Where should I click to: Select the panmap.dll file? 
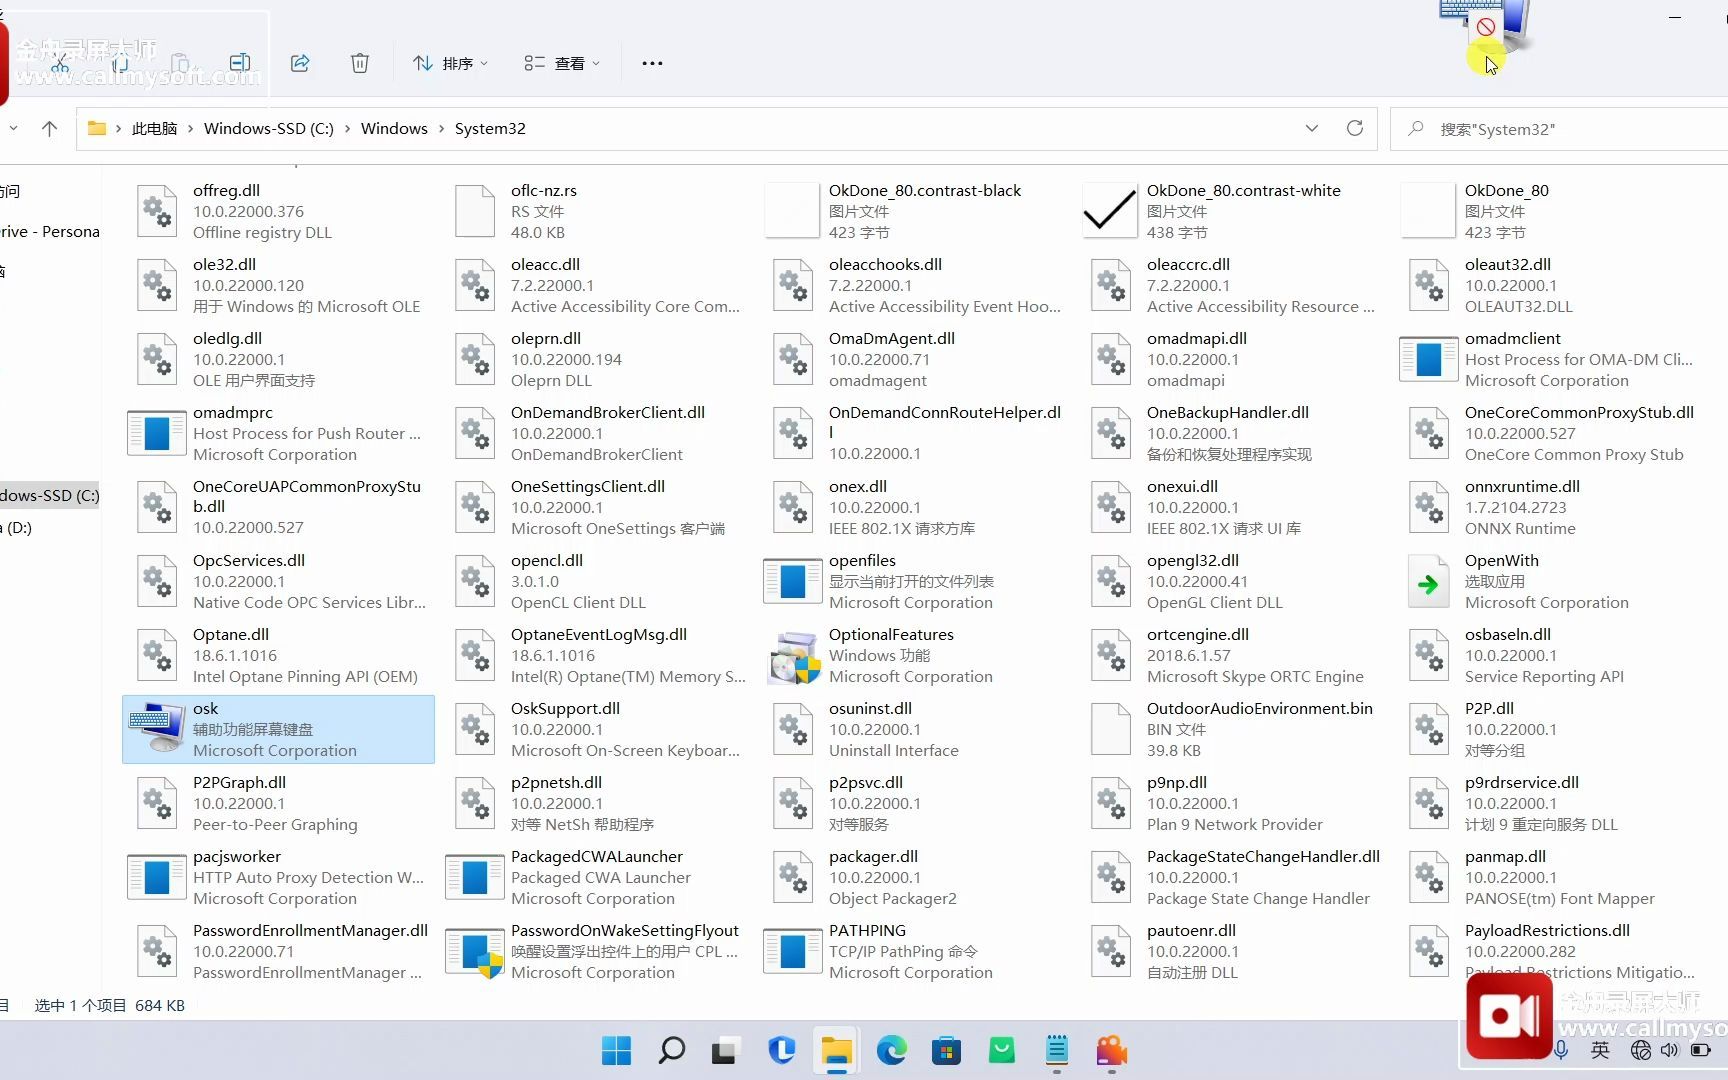point(1550,877)
